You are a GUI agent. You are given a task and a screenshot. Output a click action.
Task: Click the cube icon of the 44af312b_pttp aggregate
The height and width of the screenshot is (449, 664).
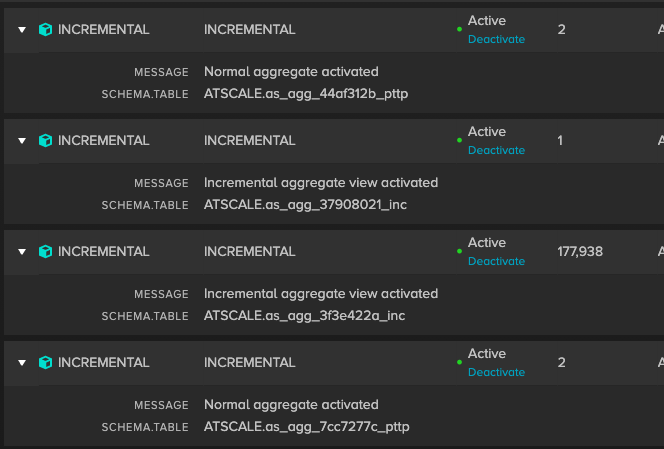pyautogui.click(x=45, y=30)
